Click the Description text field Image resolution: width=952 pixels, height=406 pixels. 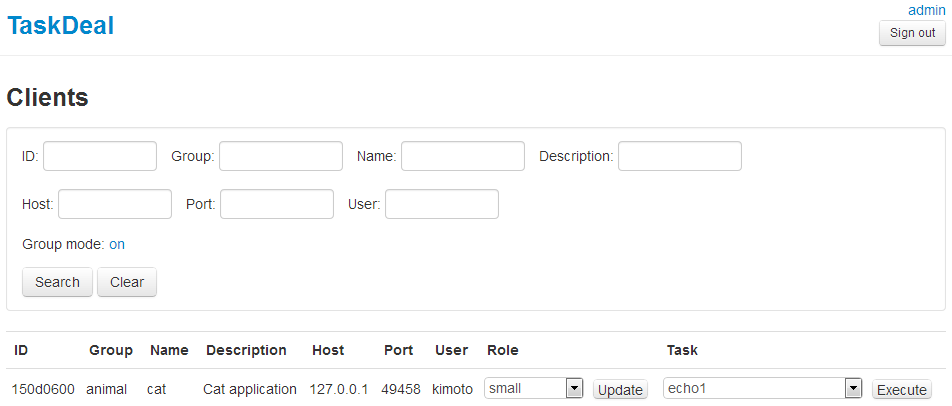[680, 156]
